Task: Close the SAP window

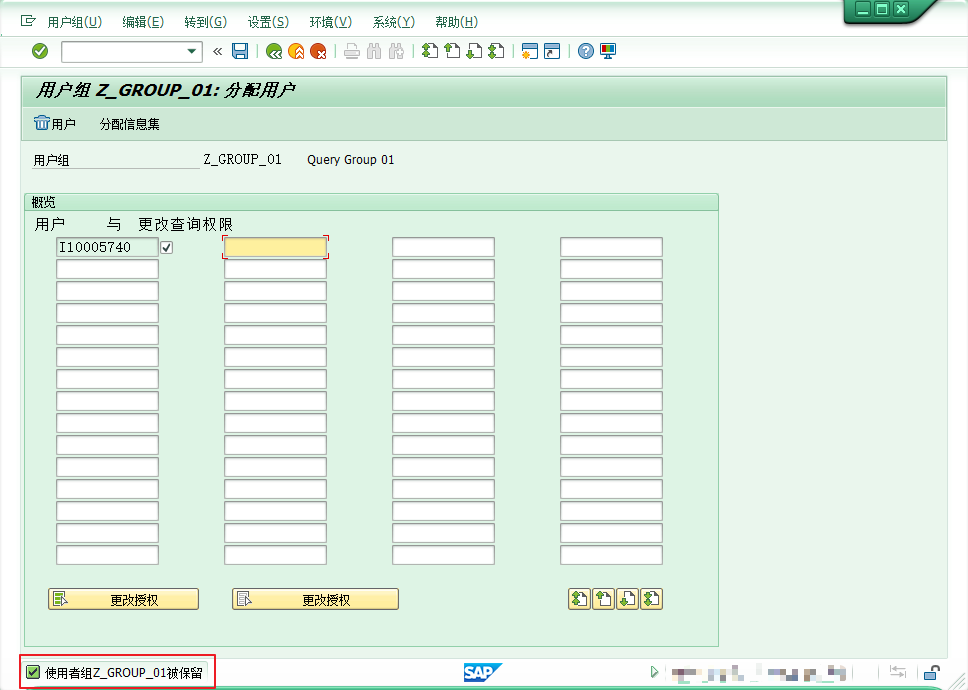Action: pos(901,9)
